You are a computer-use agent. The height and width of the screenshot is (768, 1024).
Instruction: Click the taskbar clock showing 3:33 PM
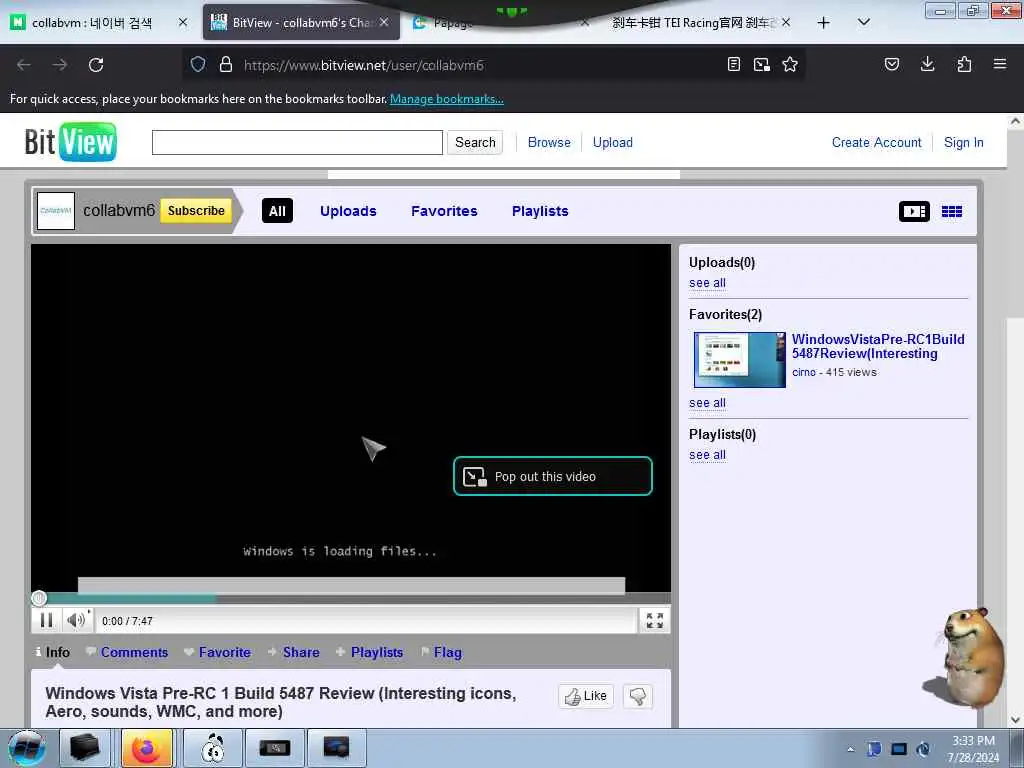point(973,749)
